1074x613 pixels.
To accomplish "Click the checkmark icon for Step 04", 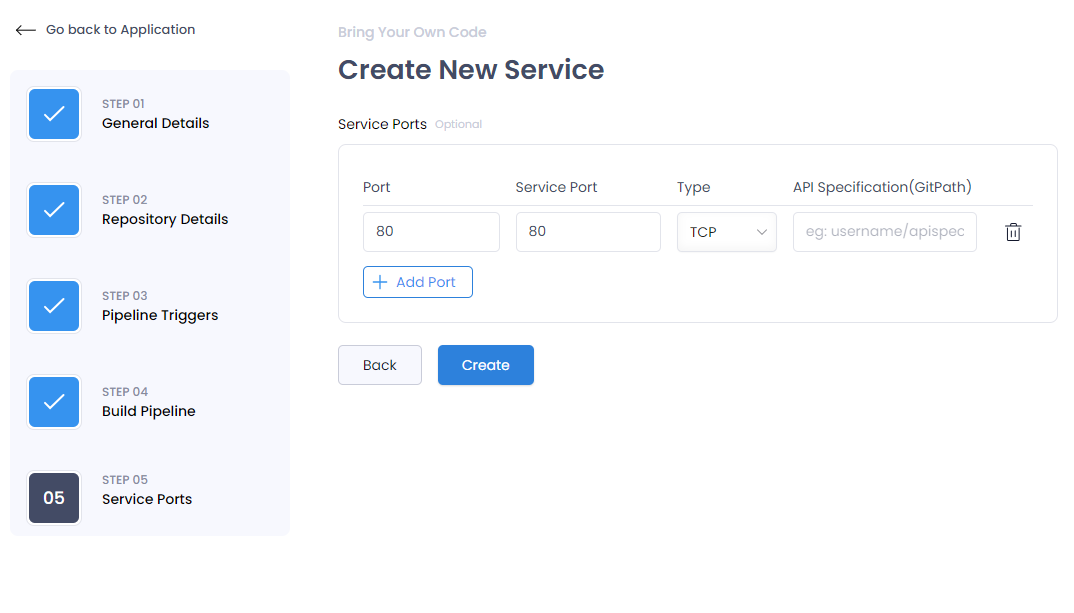I will (x=54, y=402).
